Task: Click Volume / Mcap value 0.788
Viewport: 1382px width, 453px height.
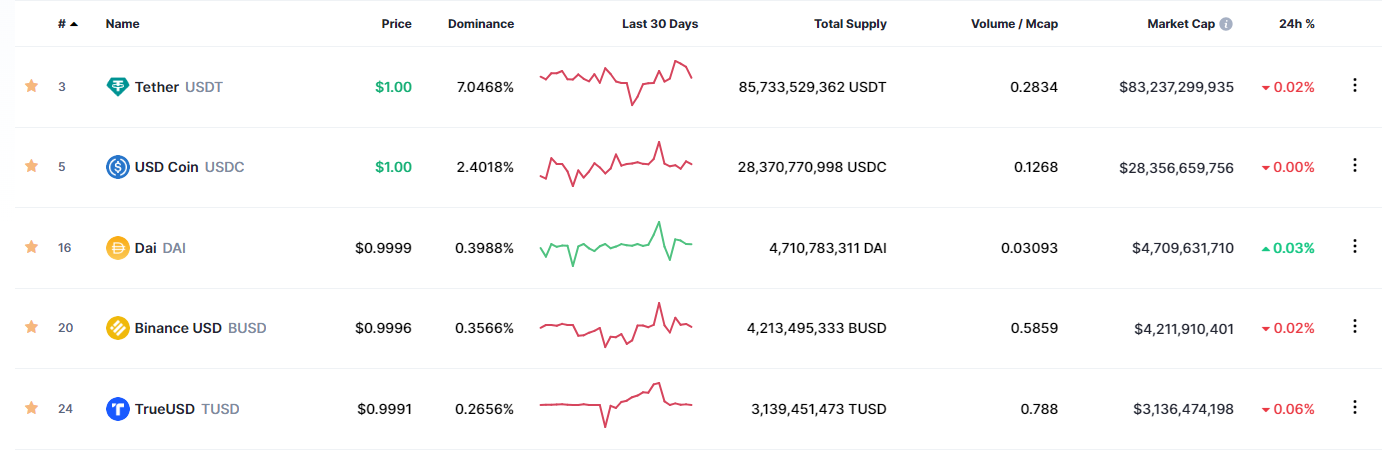Action: click(x=1039, y=408)
